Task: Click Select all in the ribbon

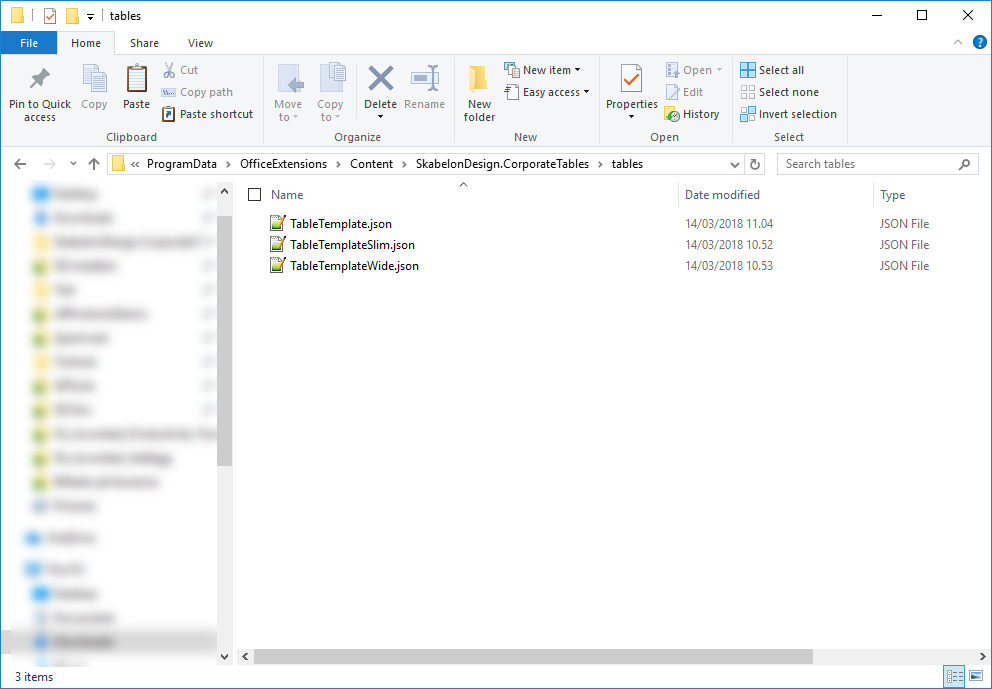Action: pyautogui.click(x=772, y=70)
